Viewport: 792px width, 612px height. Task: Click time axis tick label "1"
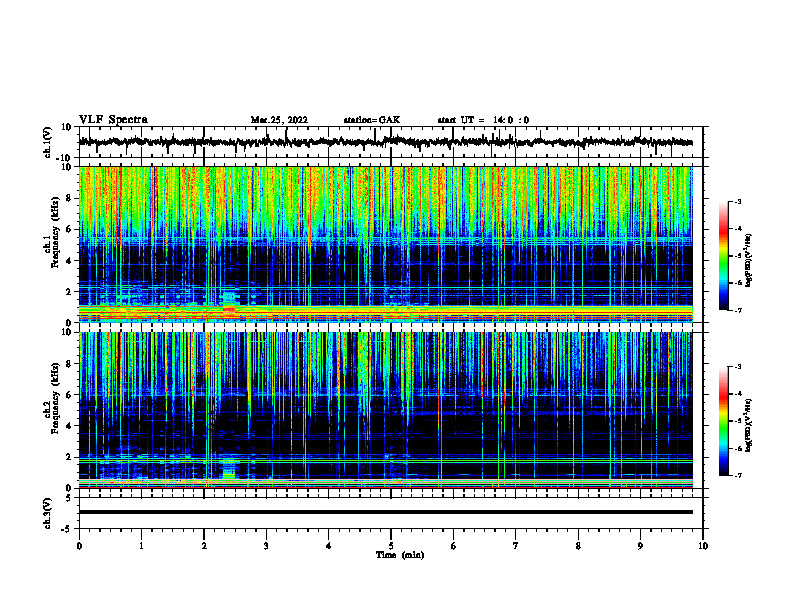click(x=141, y=546)
